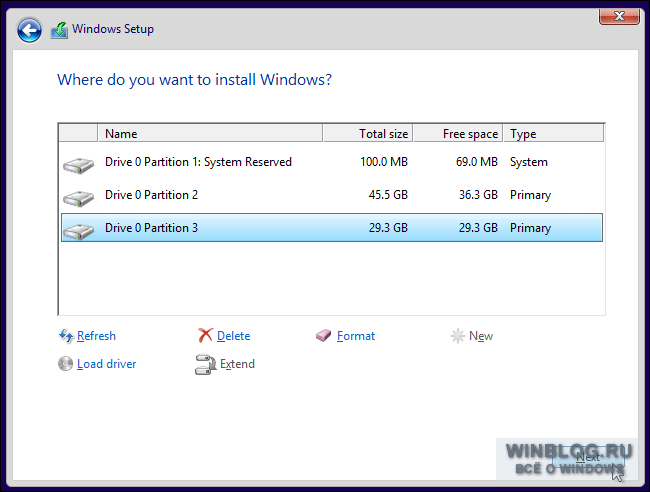The width and height of the screenshot is (650, 492).
Task: Click drive icon for Partition 3
Action: point(78,231)
